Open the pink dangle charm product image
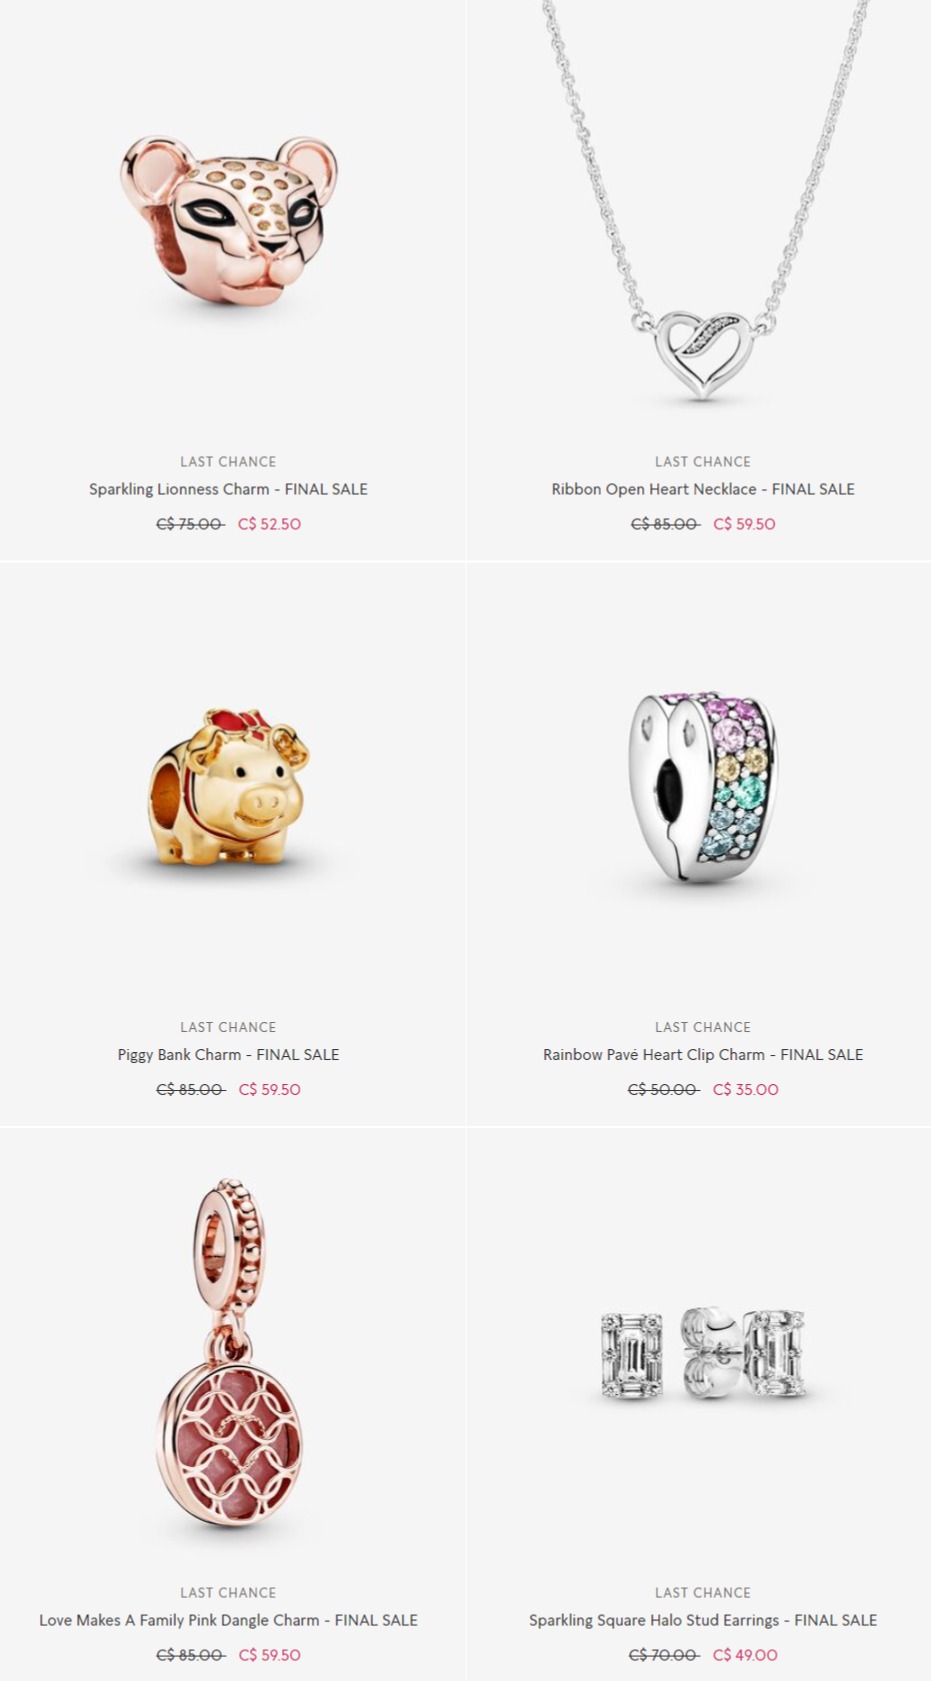Image resolution: width=931 pixels, height=1681 pixels. 229,1355
